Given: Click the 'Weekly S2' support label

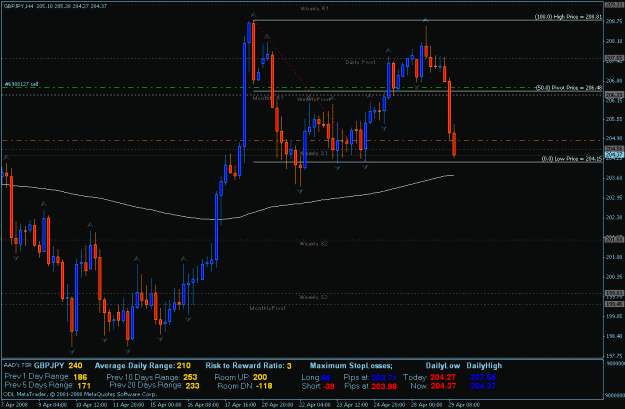Looking at the screenshot, I should pyautogui.click(x=313, y=244).
